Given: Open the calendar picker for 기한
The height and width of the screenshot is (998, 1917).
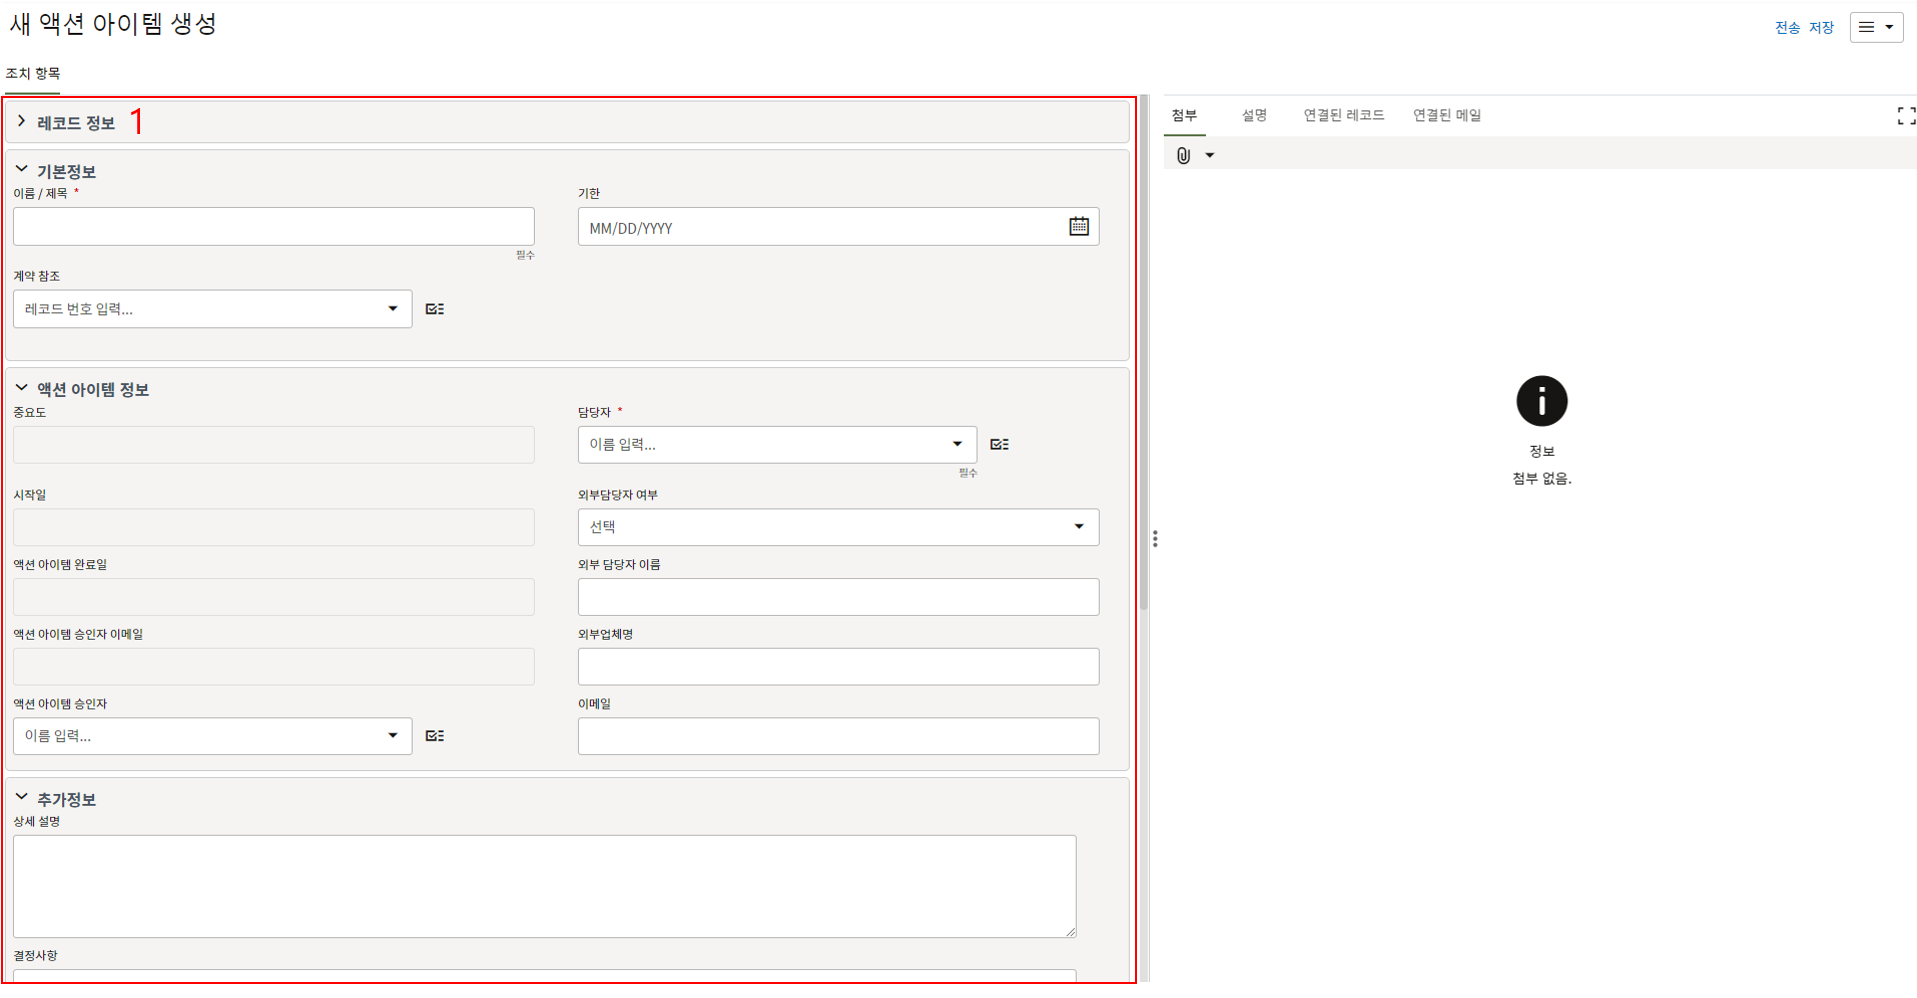Looking at the screenshot, I should [1078, 226].
